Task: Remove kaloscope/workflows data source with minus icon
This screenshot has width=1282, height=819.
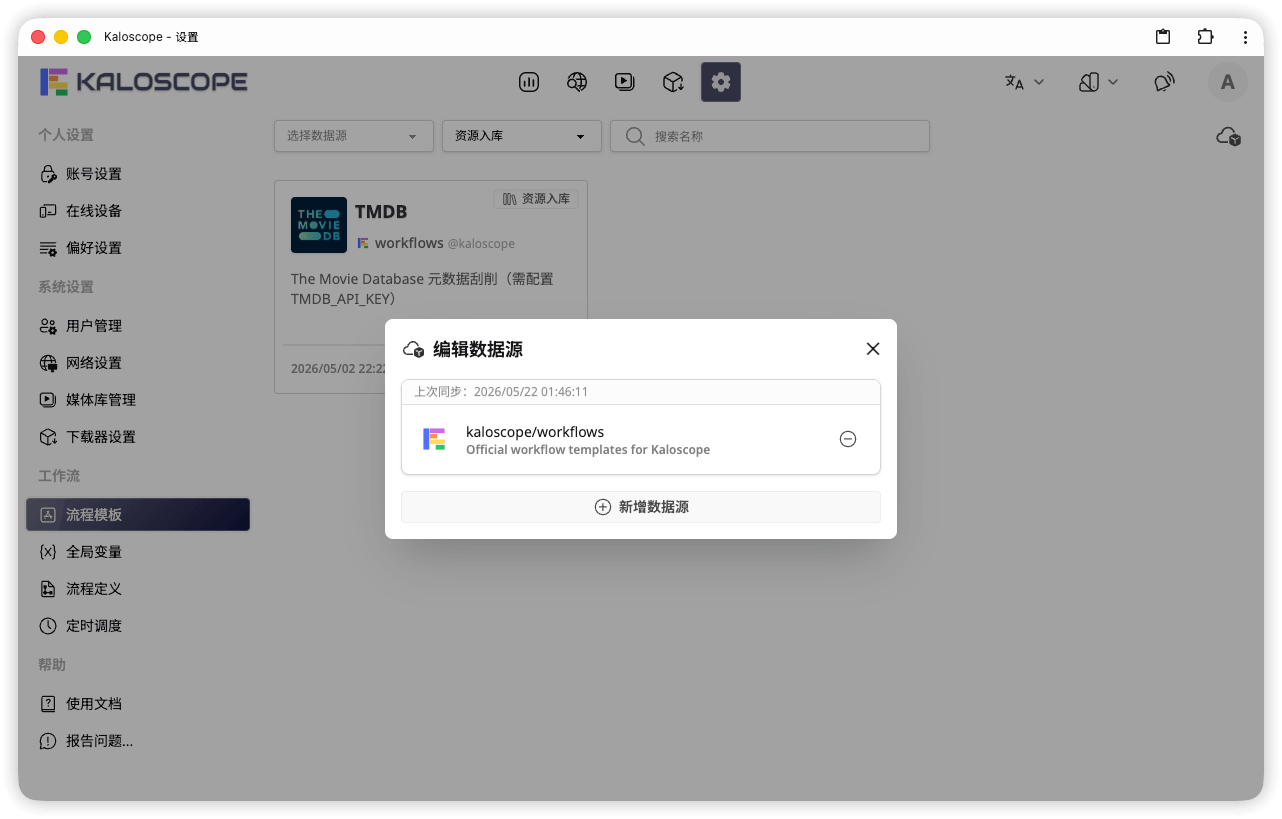Action: [848, 439]
